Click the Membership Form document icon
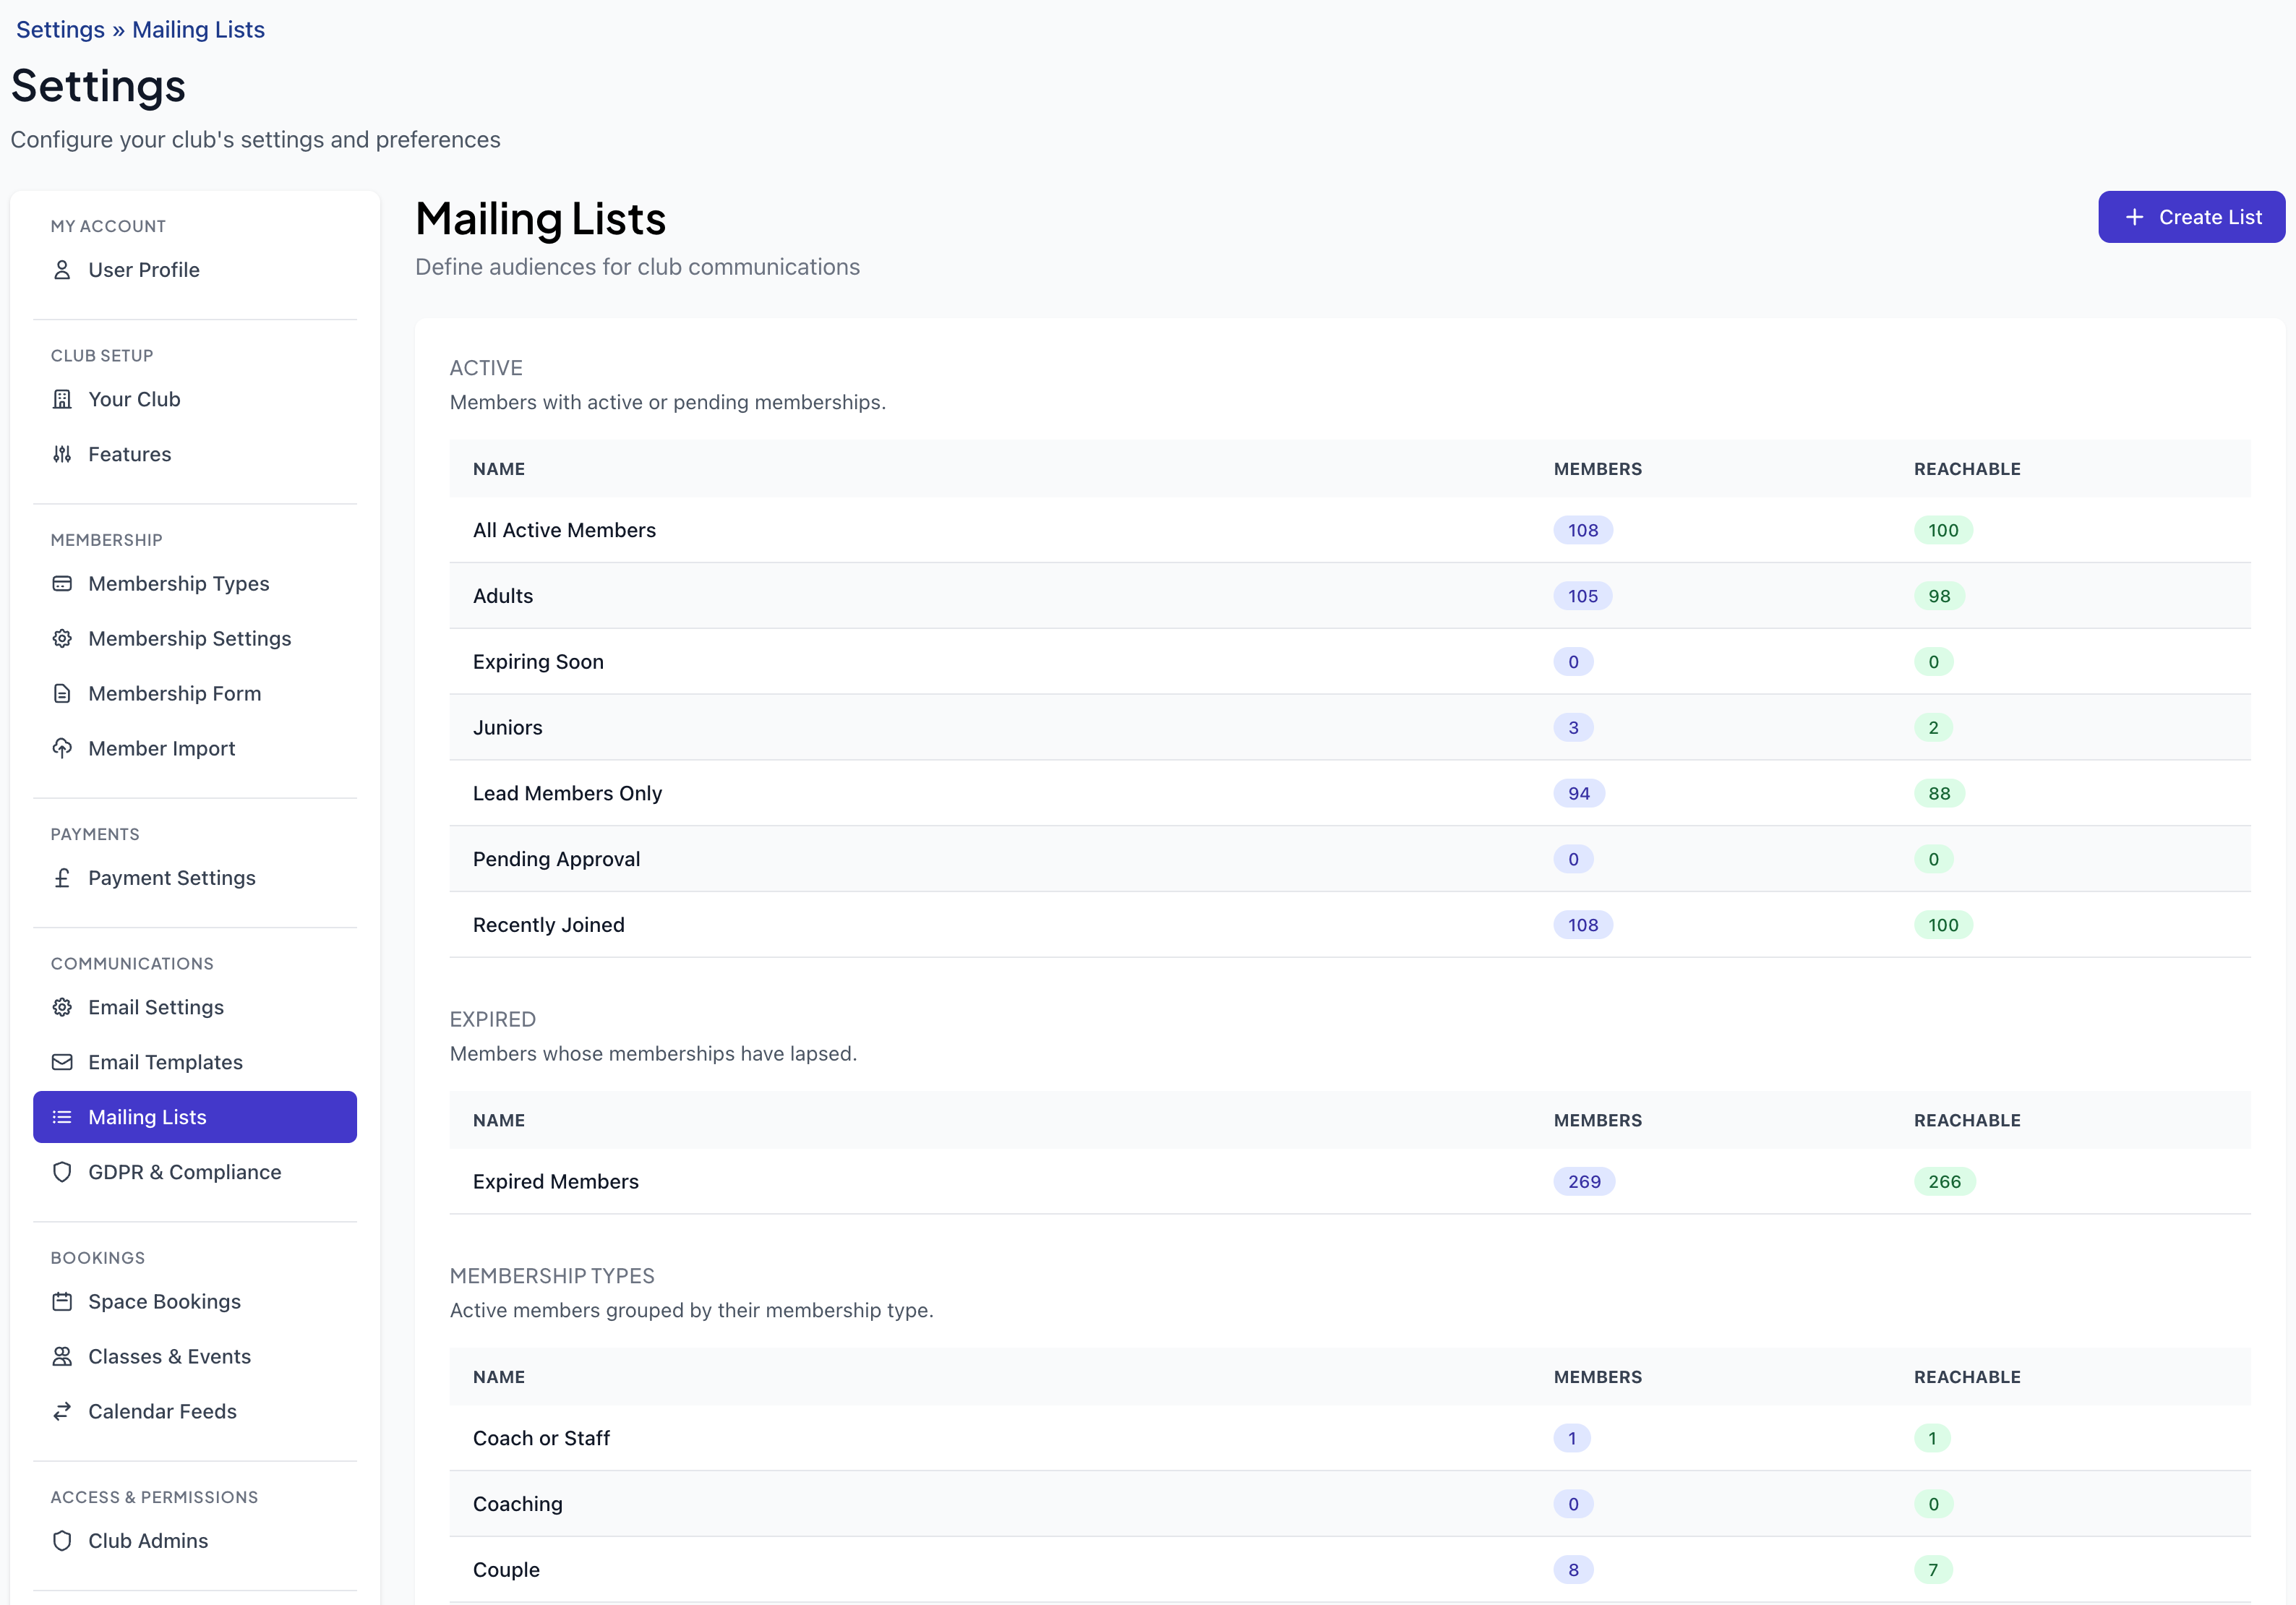Image resolution: width=2296 pixels, height=1605 pixels. pos(62,693)
